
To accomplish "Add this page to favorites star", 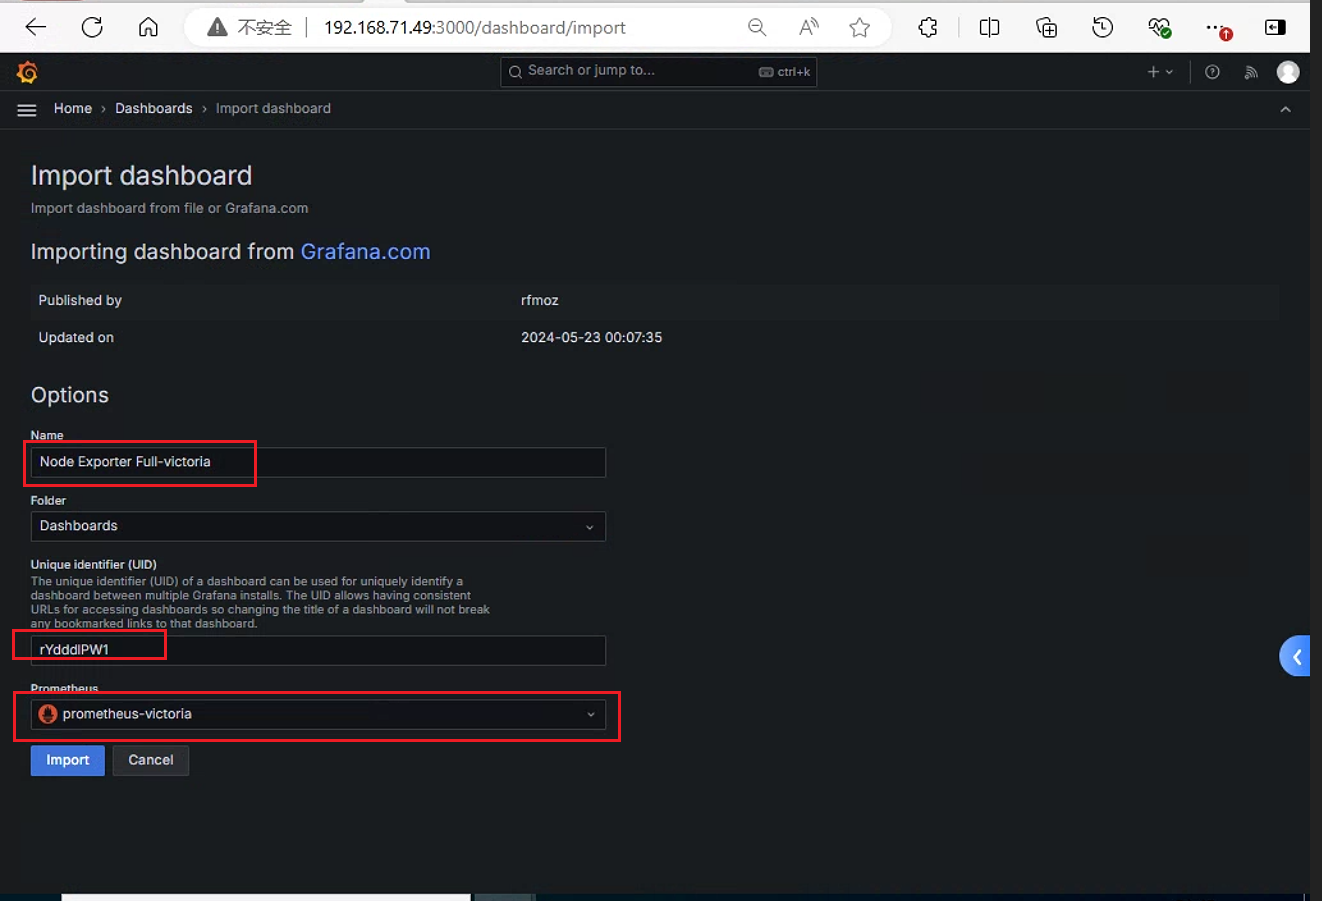I will point(859,28).
